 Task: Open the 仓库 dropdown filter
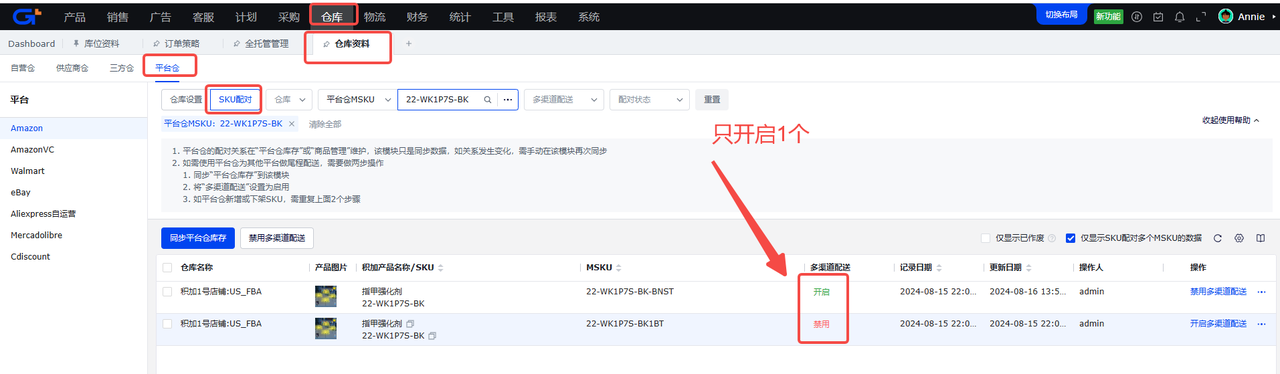tap(289, 100)
